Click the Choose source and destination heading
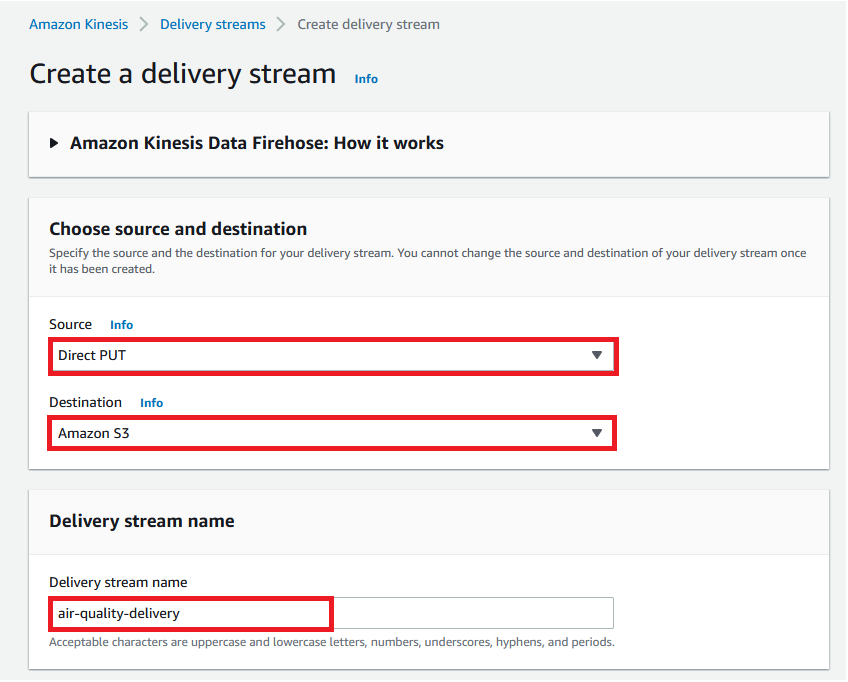The width and height of the screenshot is (848, 682). pyautogui.click(x=178, y=229)
